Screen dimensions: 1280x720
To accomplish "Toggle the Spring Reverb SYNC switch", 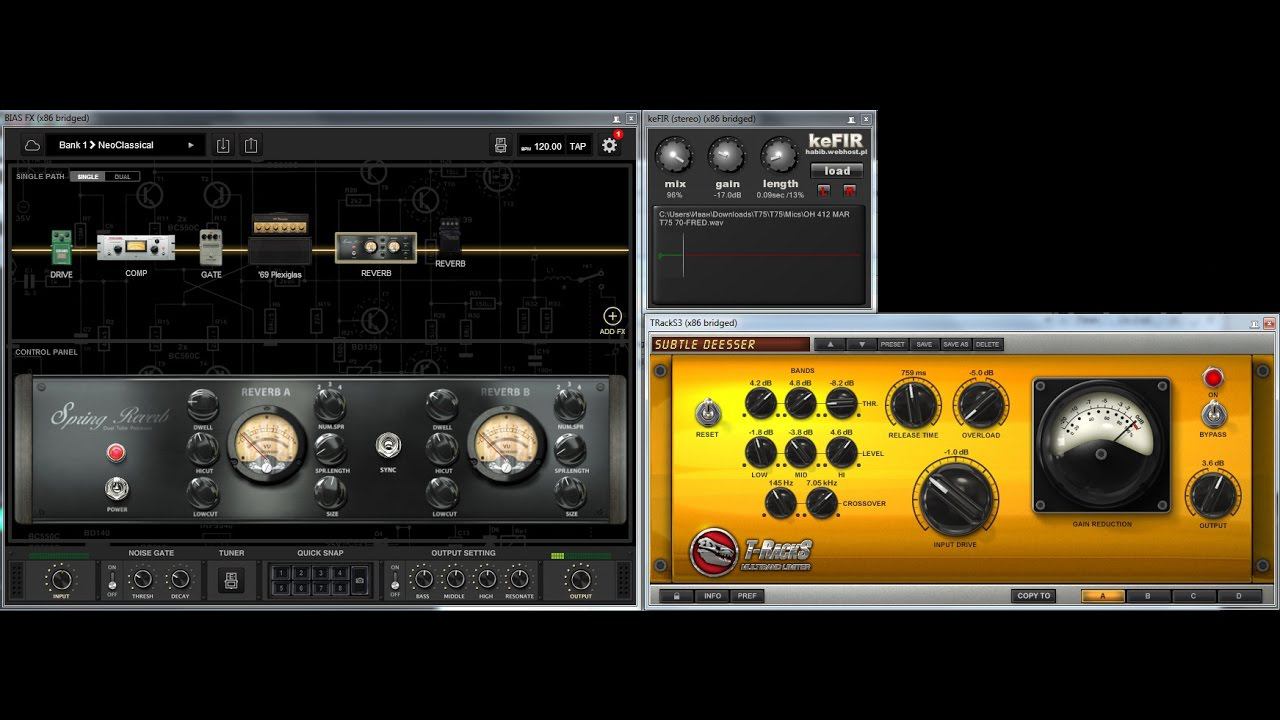I will (x=387, y=446).
